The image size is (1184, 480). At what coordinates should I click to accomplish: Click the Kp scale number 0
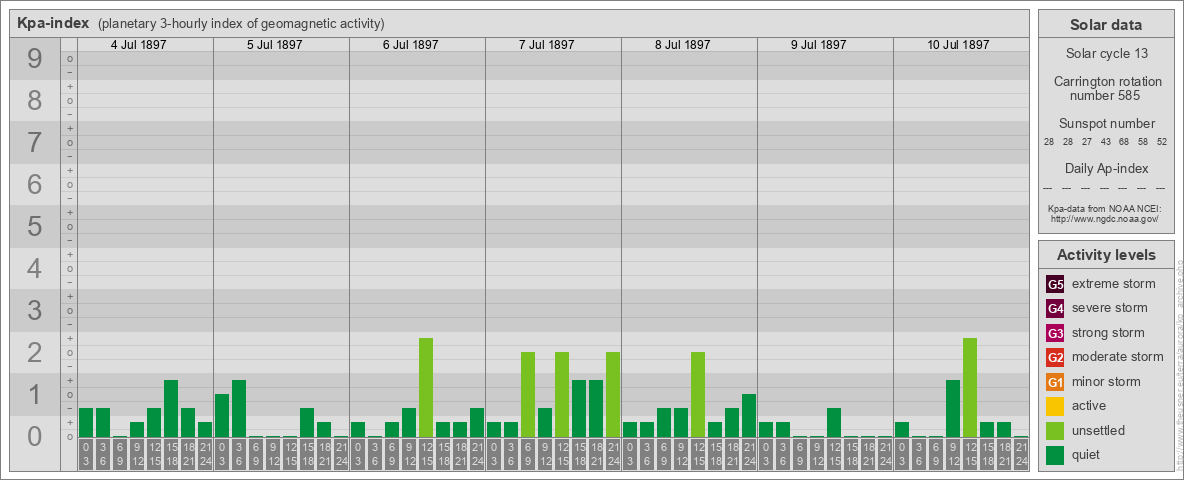[35, 436]
